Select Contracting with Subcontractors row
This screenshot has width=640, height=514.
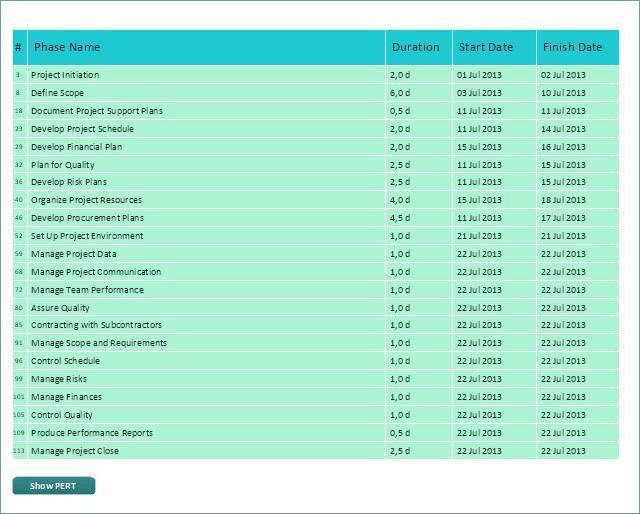[316, 325]
